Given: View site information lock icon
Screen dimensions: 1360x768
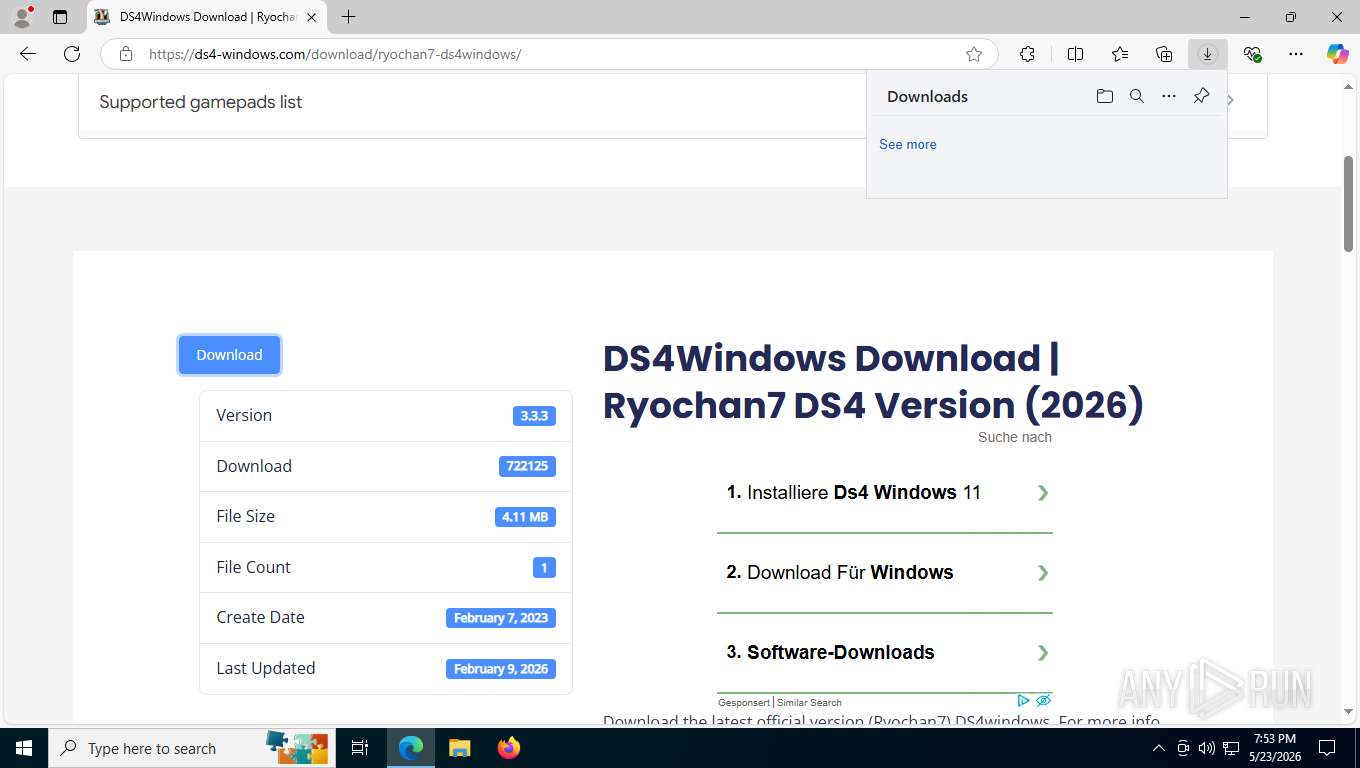Looking at the screenshot, I should pyautogui.click(x=125, y=54).
